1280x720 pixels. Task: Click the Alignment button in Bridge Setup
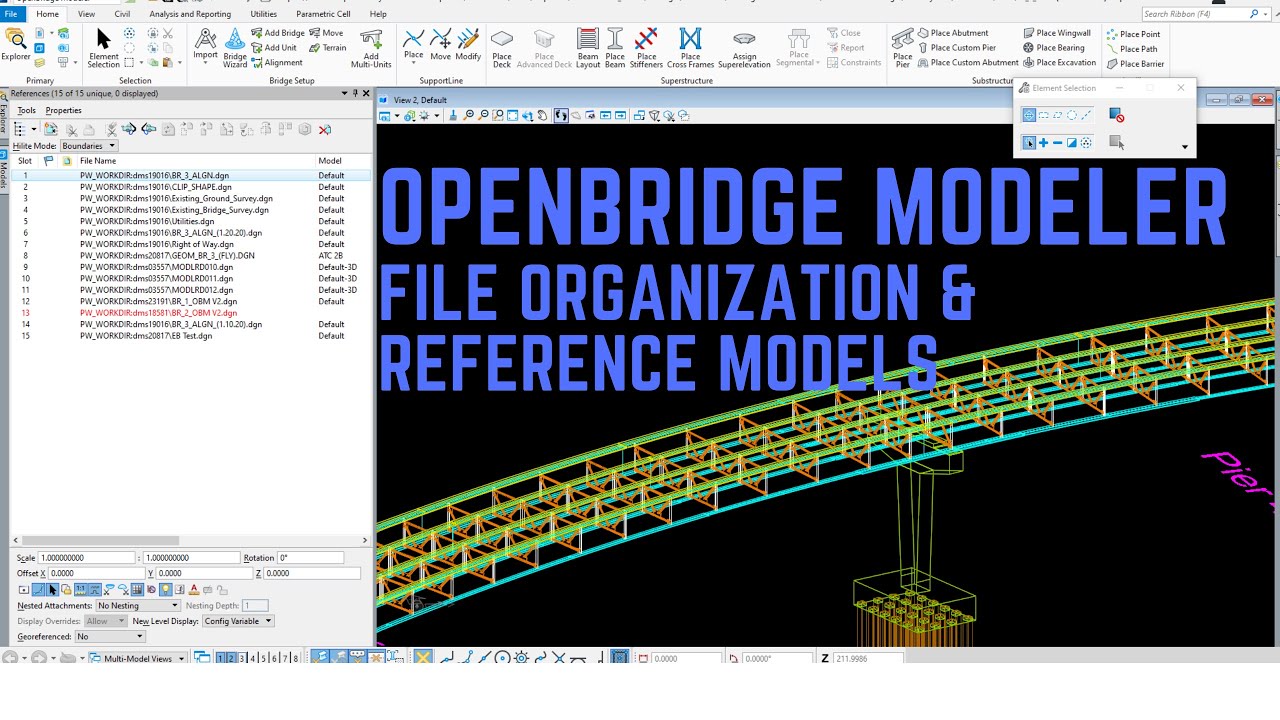coord(276,62)
